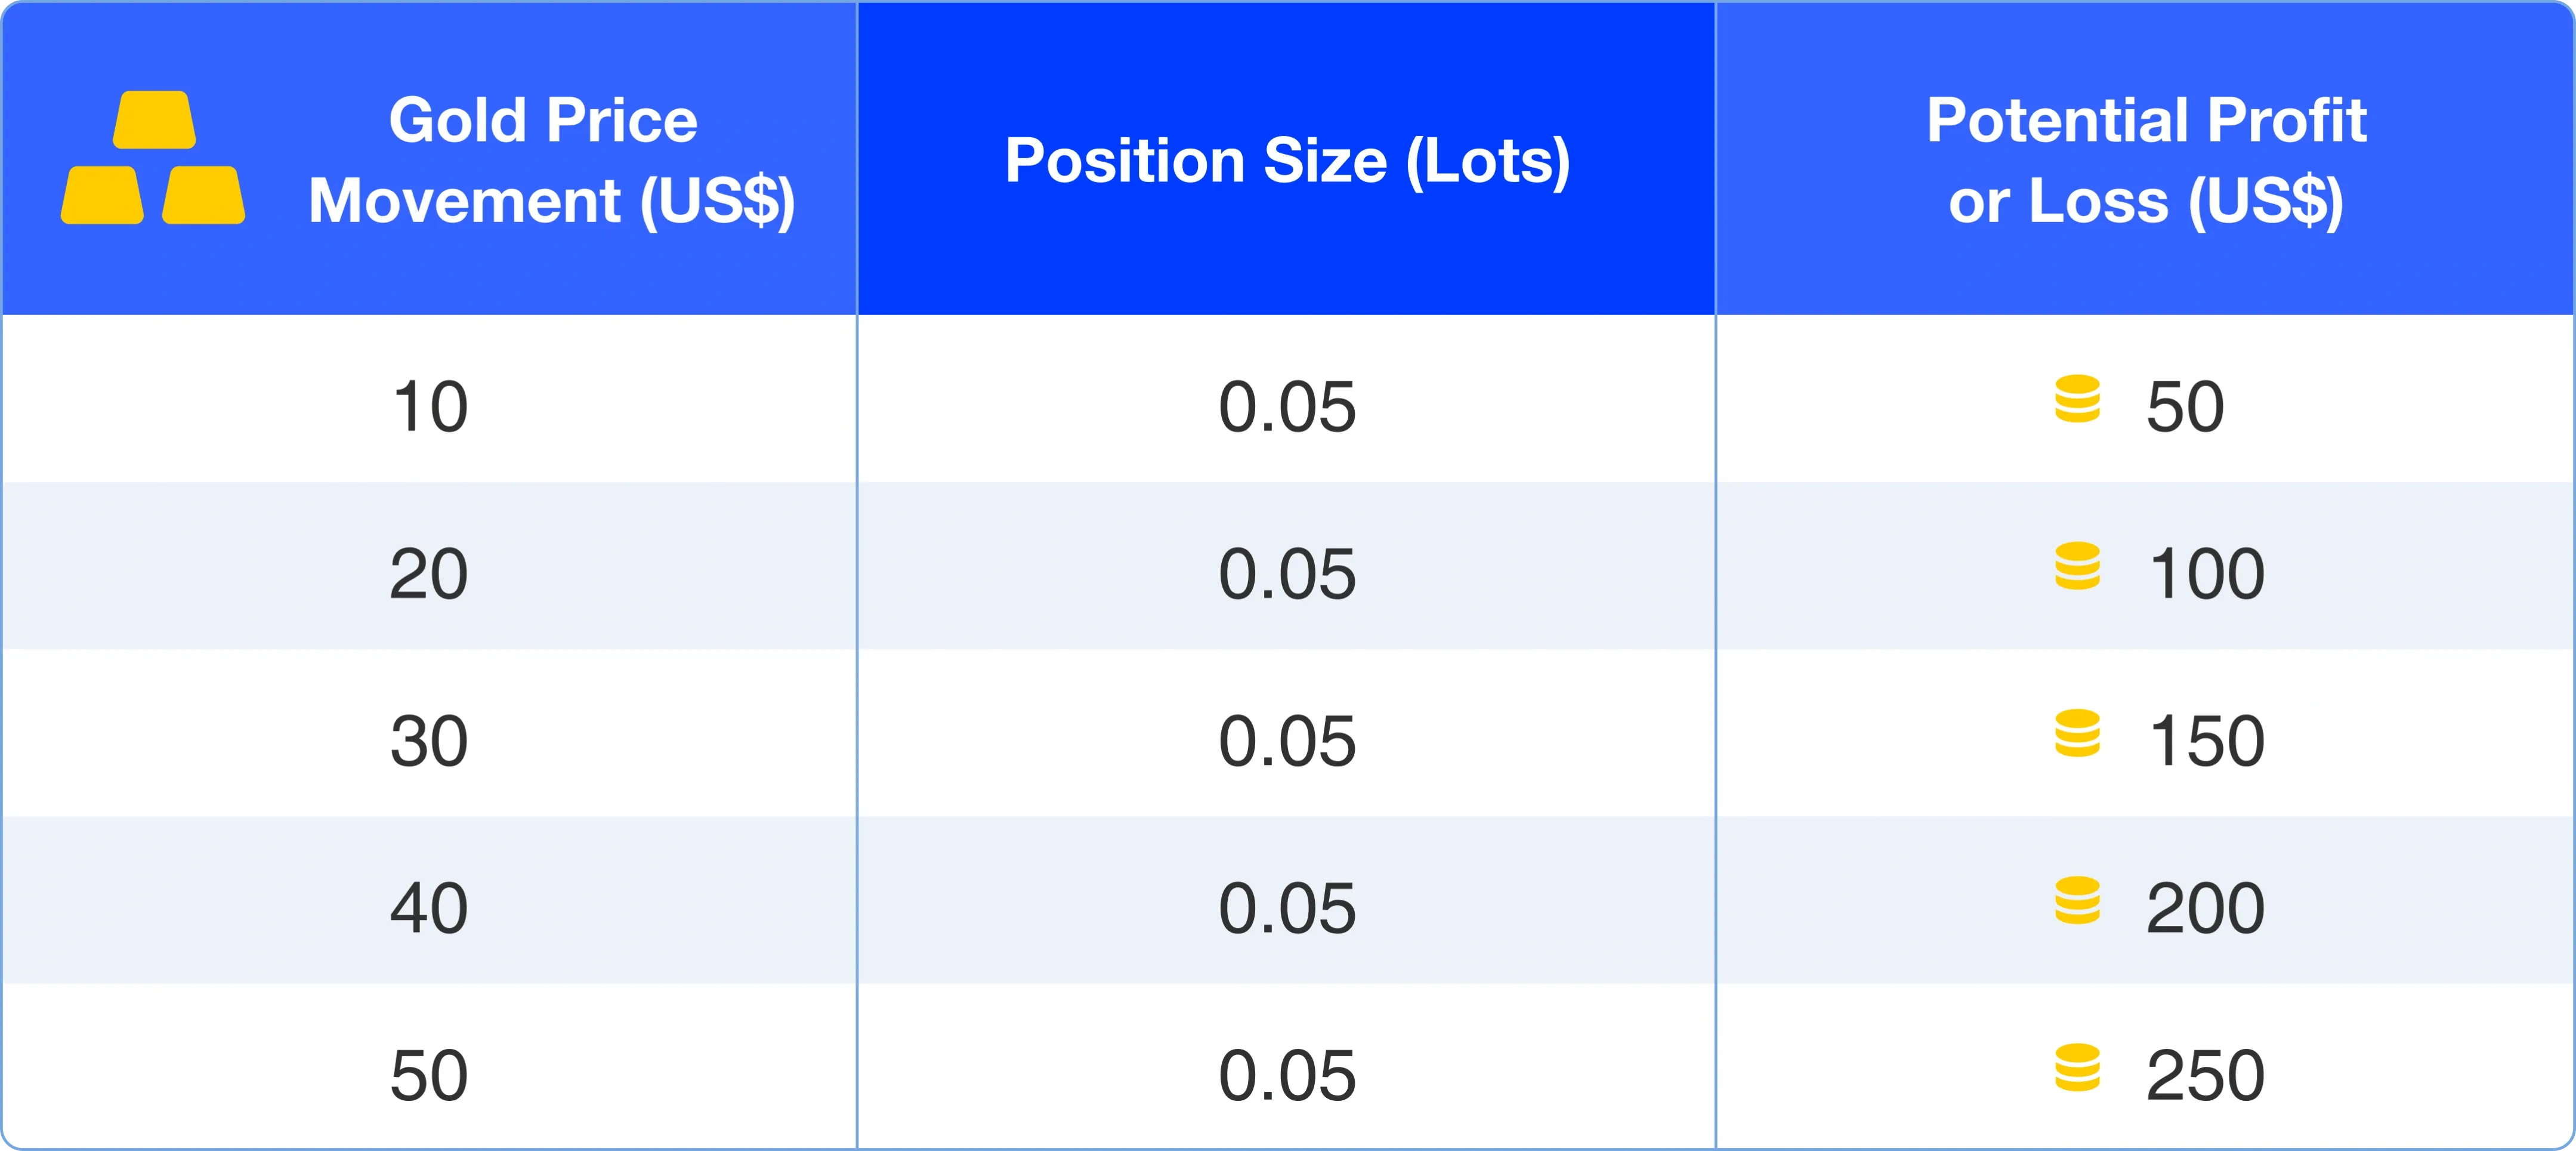
Task: Click the profit value 200
Action: 2205,908
